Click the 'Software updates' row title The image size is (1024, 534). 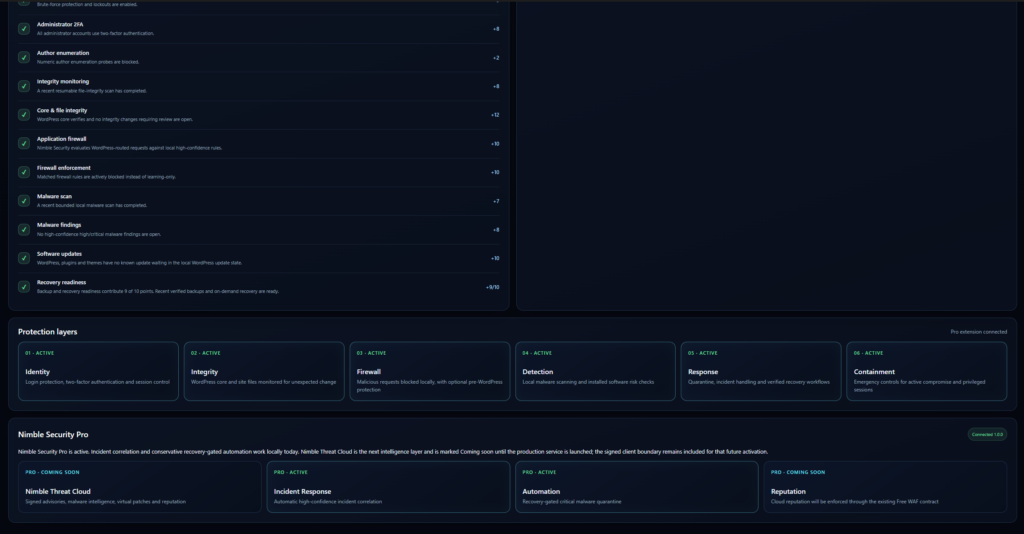[x=59, y=254]
